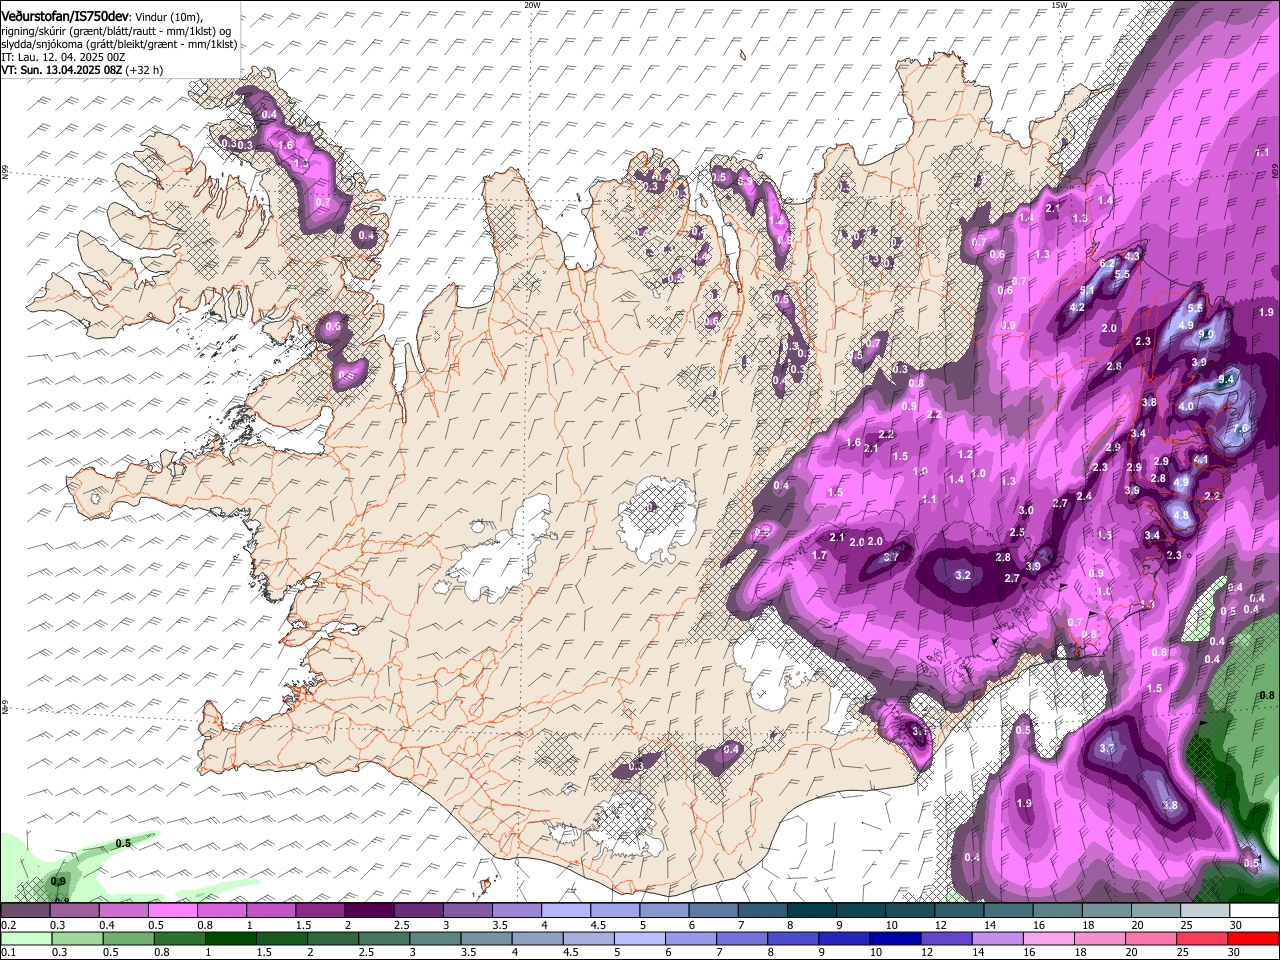The image size is (1280, 960).
Task: Click the 4.3 snowfall value on the map
Action: [1132, 256]
